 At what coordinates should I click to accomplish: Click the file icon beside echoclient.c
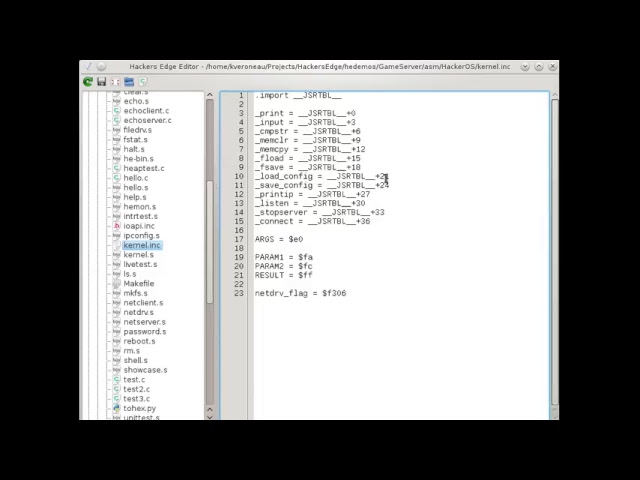pyautogui.click(x=116, y=111)
